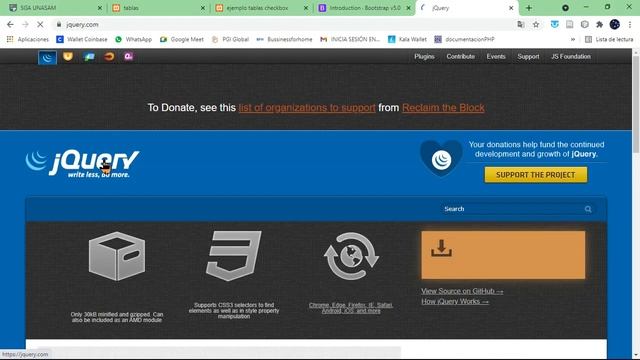Open the jQuery Mobile project icon
The width and height of the screenshot is (640, 360).
click(x=89, y=57)
